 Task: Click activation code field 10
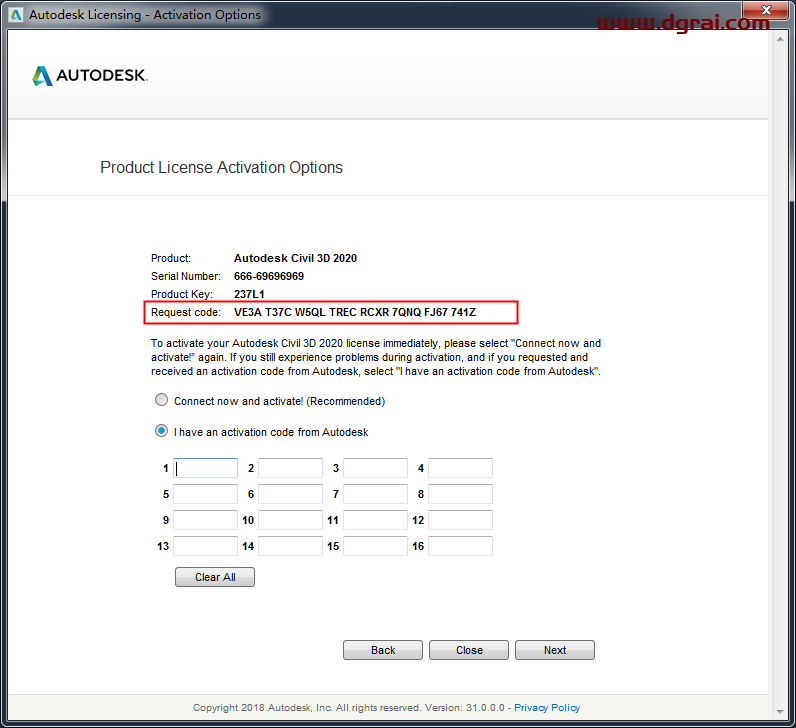[290, 520]
